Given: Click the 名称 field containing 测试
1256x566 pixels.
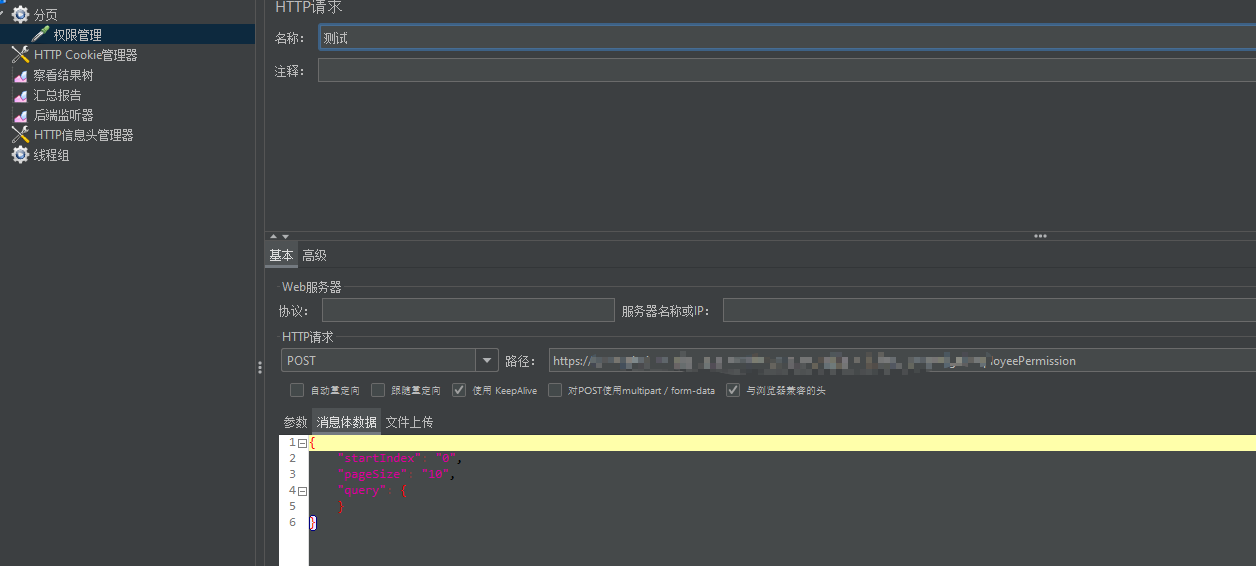Looking at the screenshot, I should [x=787, y=38].
